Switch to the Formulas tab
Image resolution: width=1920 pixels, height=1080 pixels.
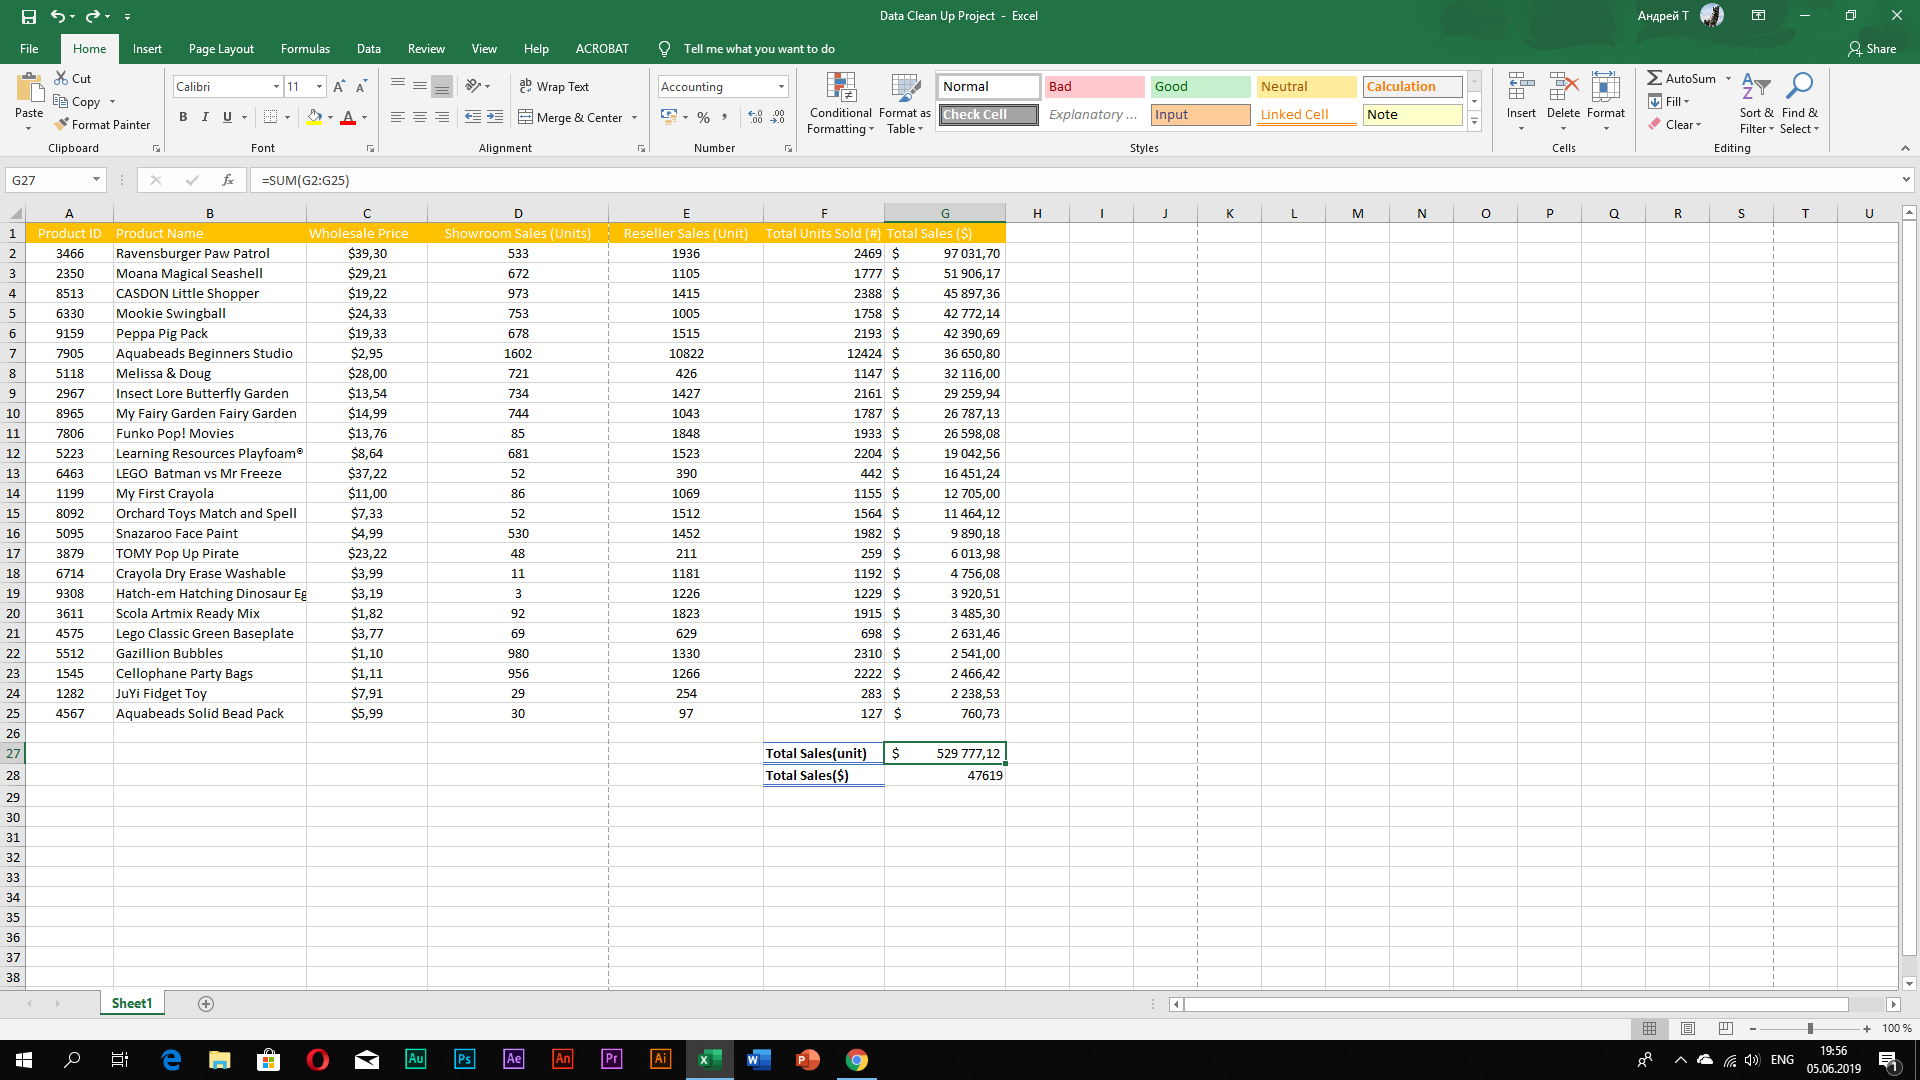(305, 48)
